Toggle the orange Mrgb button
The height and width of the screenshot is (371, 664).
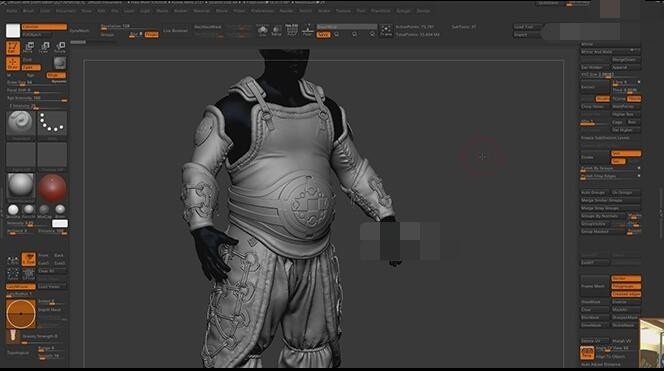coord(56,75)
